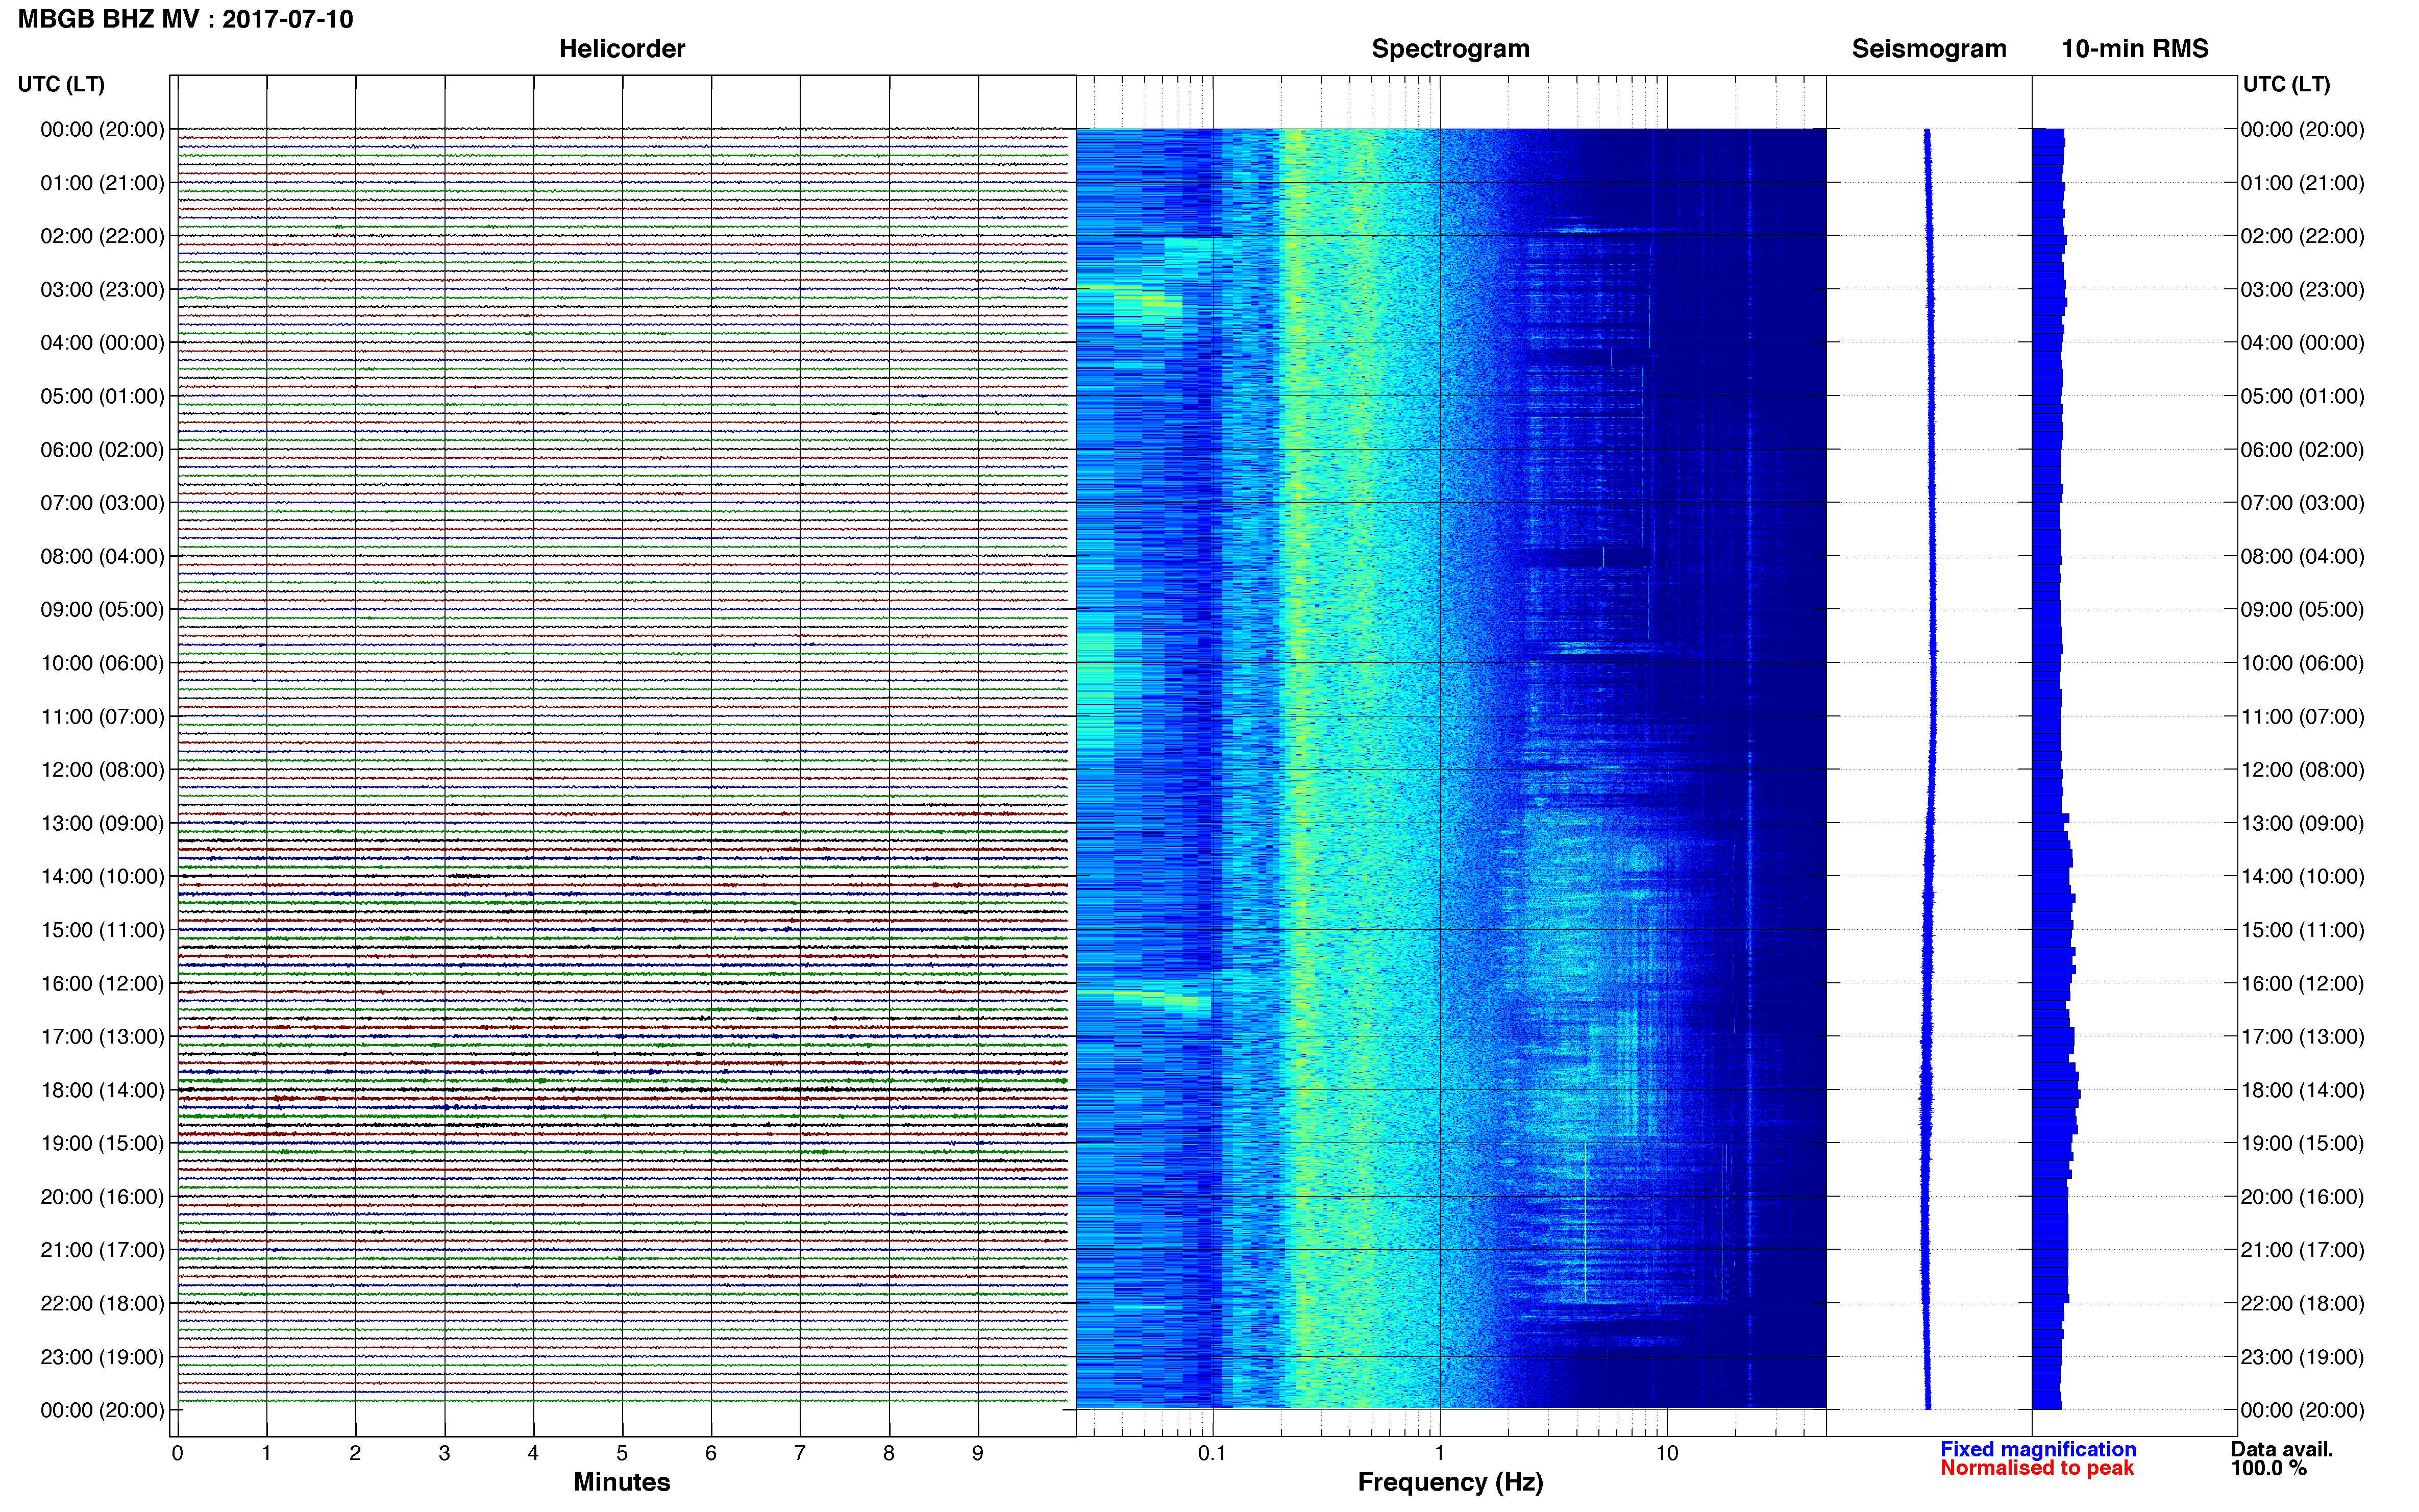The height and width of the screenshot is (1512, 2419).
Task: Click '22:00 (18:00)' on the right time axis
Action: [2302, 1304]
